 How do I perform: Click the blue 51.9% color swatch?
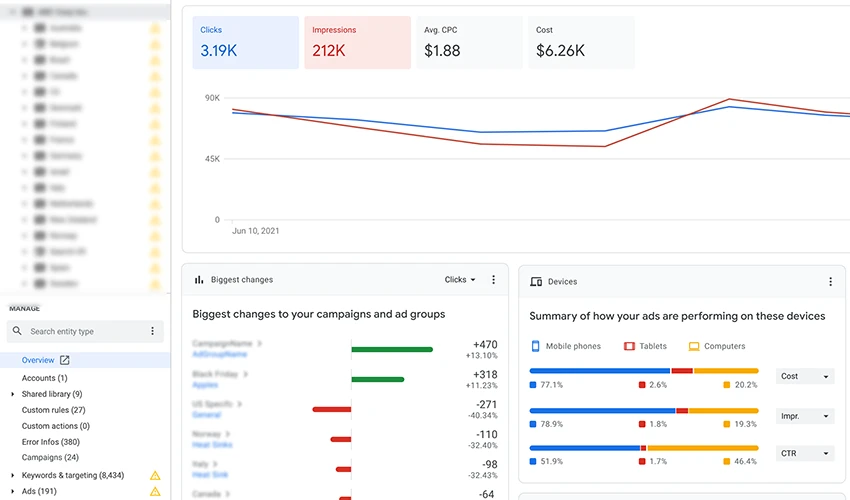point(533,461)
